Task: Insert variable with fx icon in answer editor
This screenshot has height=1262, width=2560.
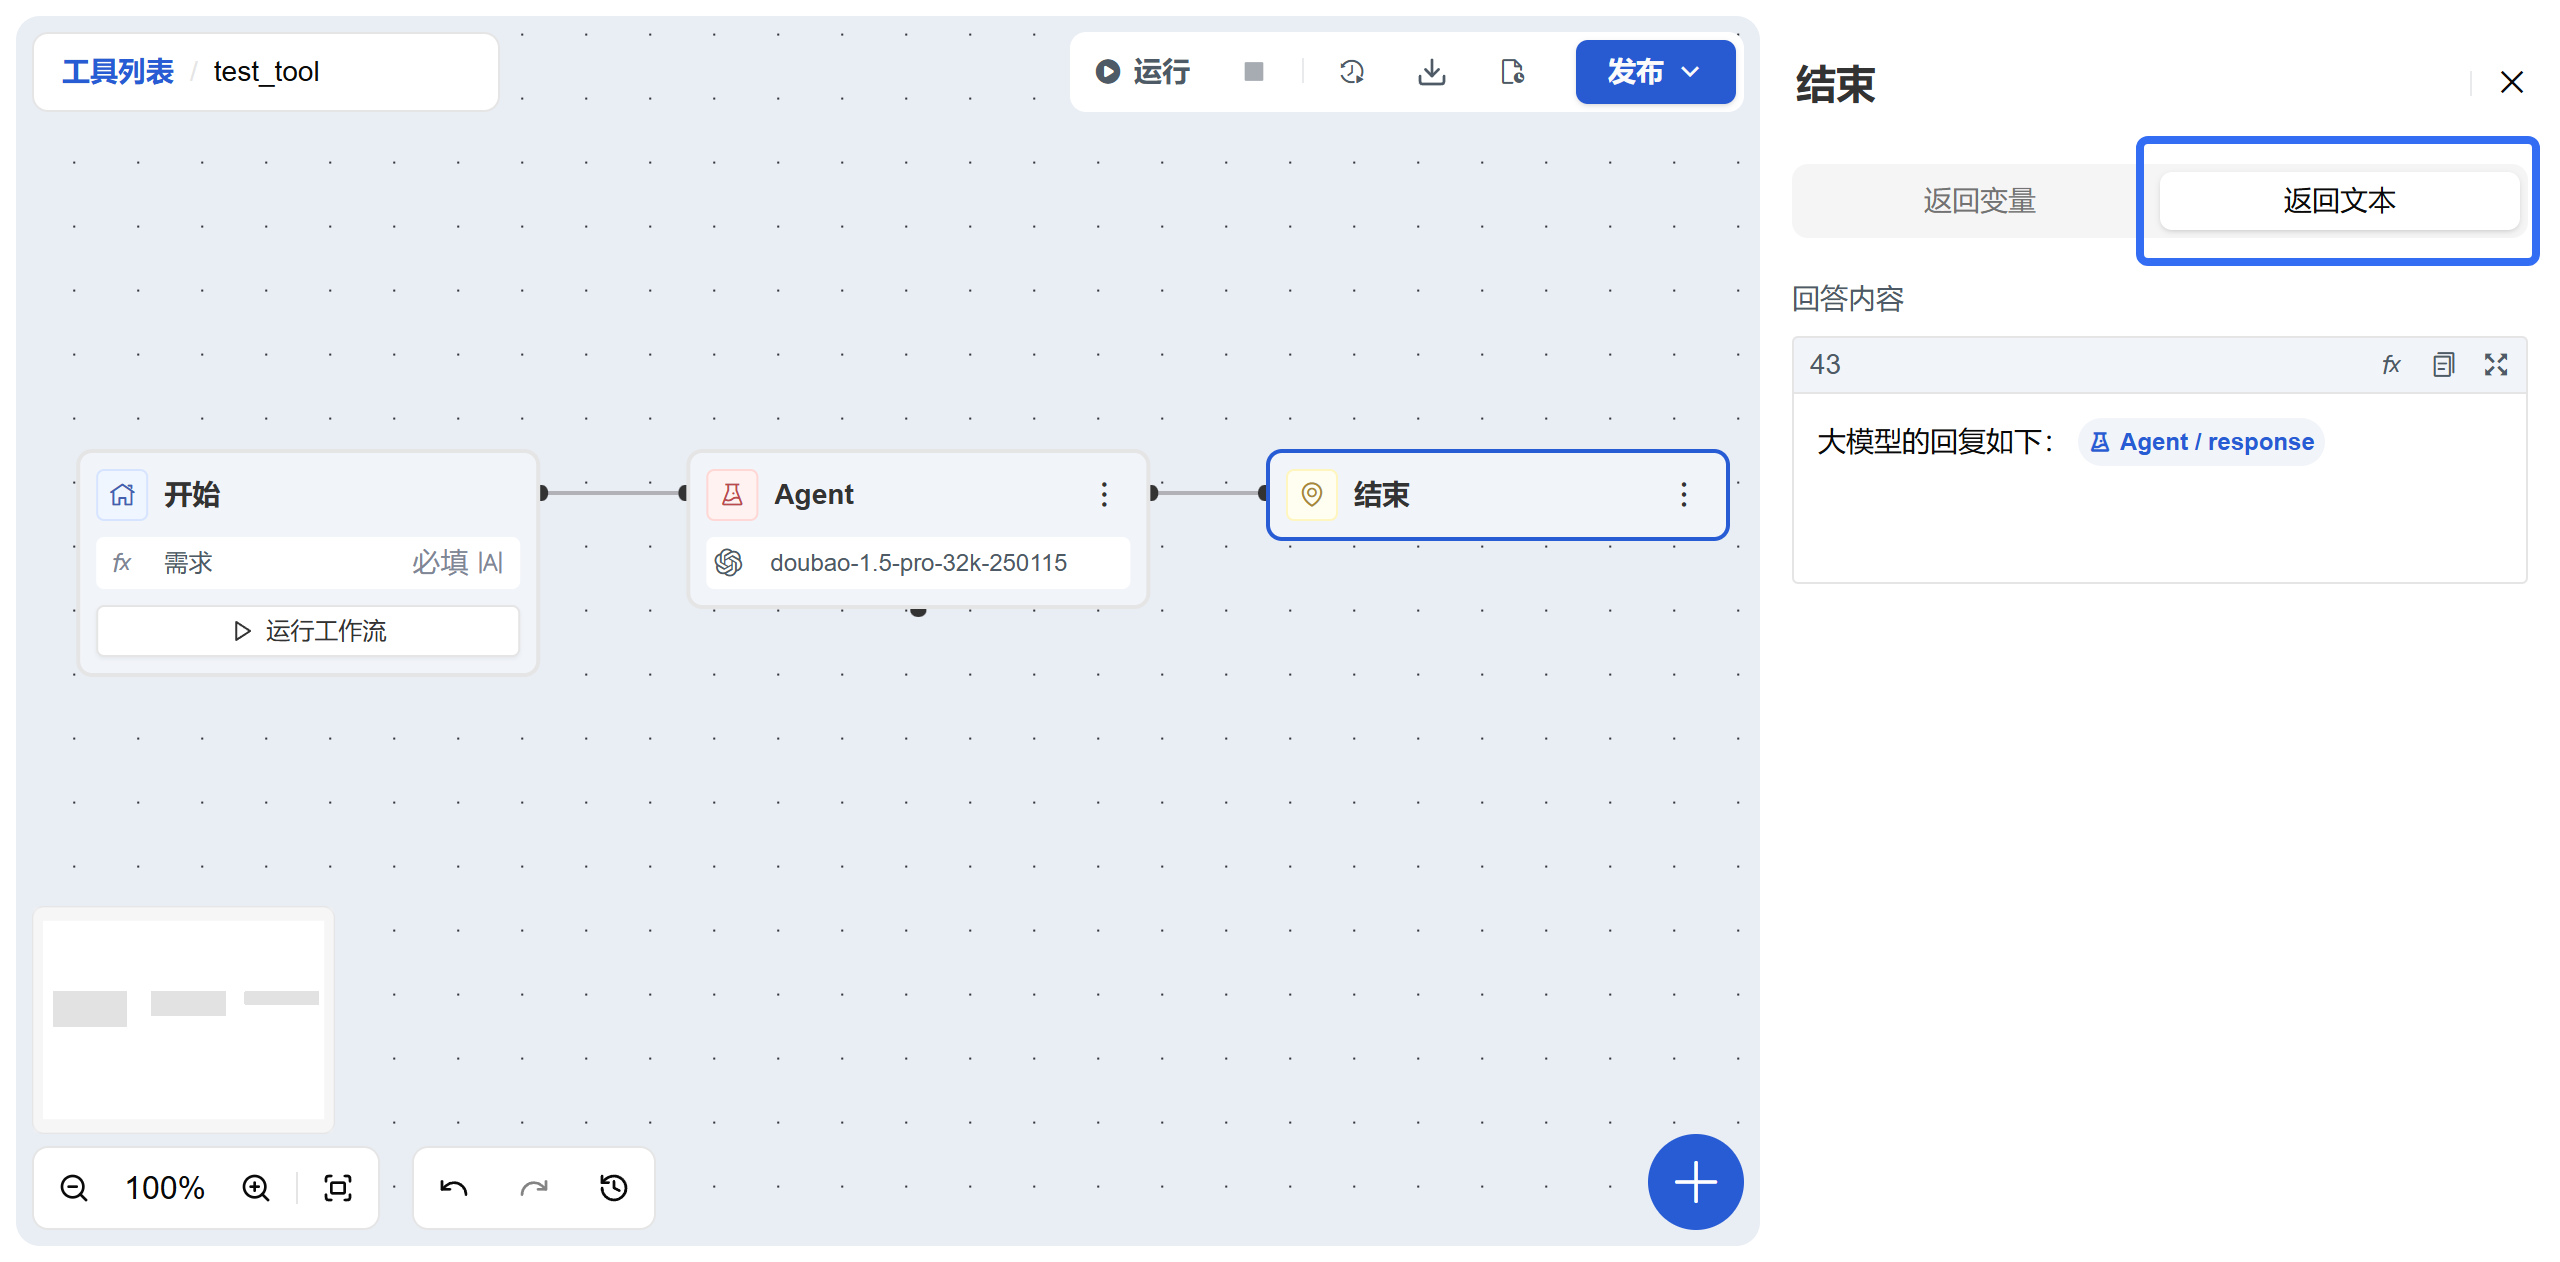Action: tap(2391, 365)
